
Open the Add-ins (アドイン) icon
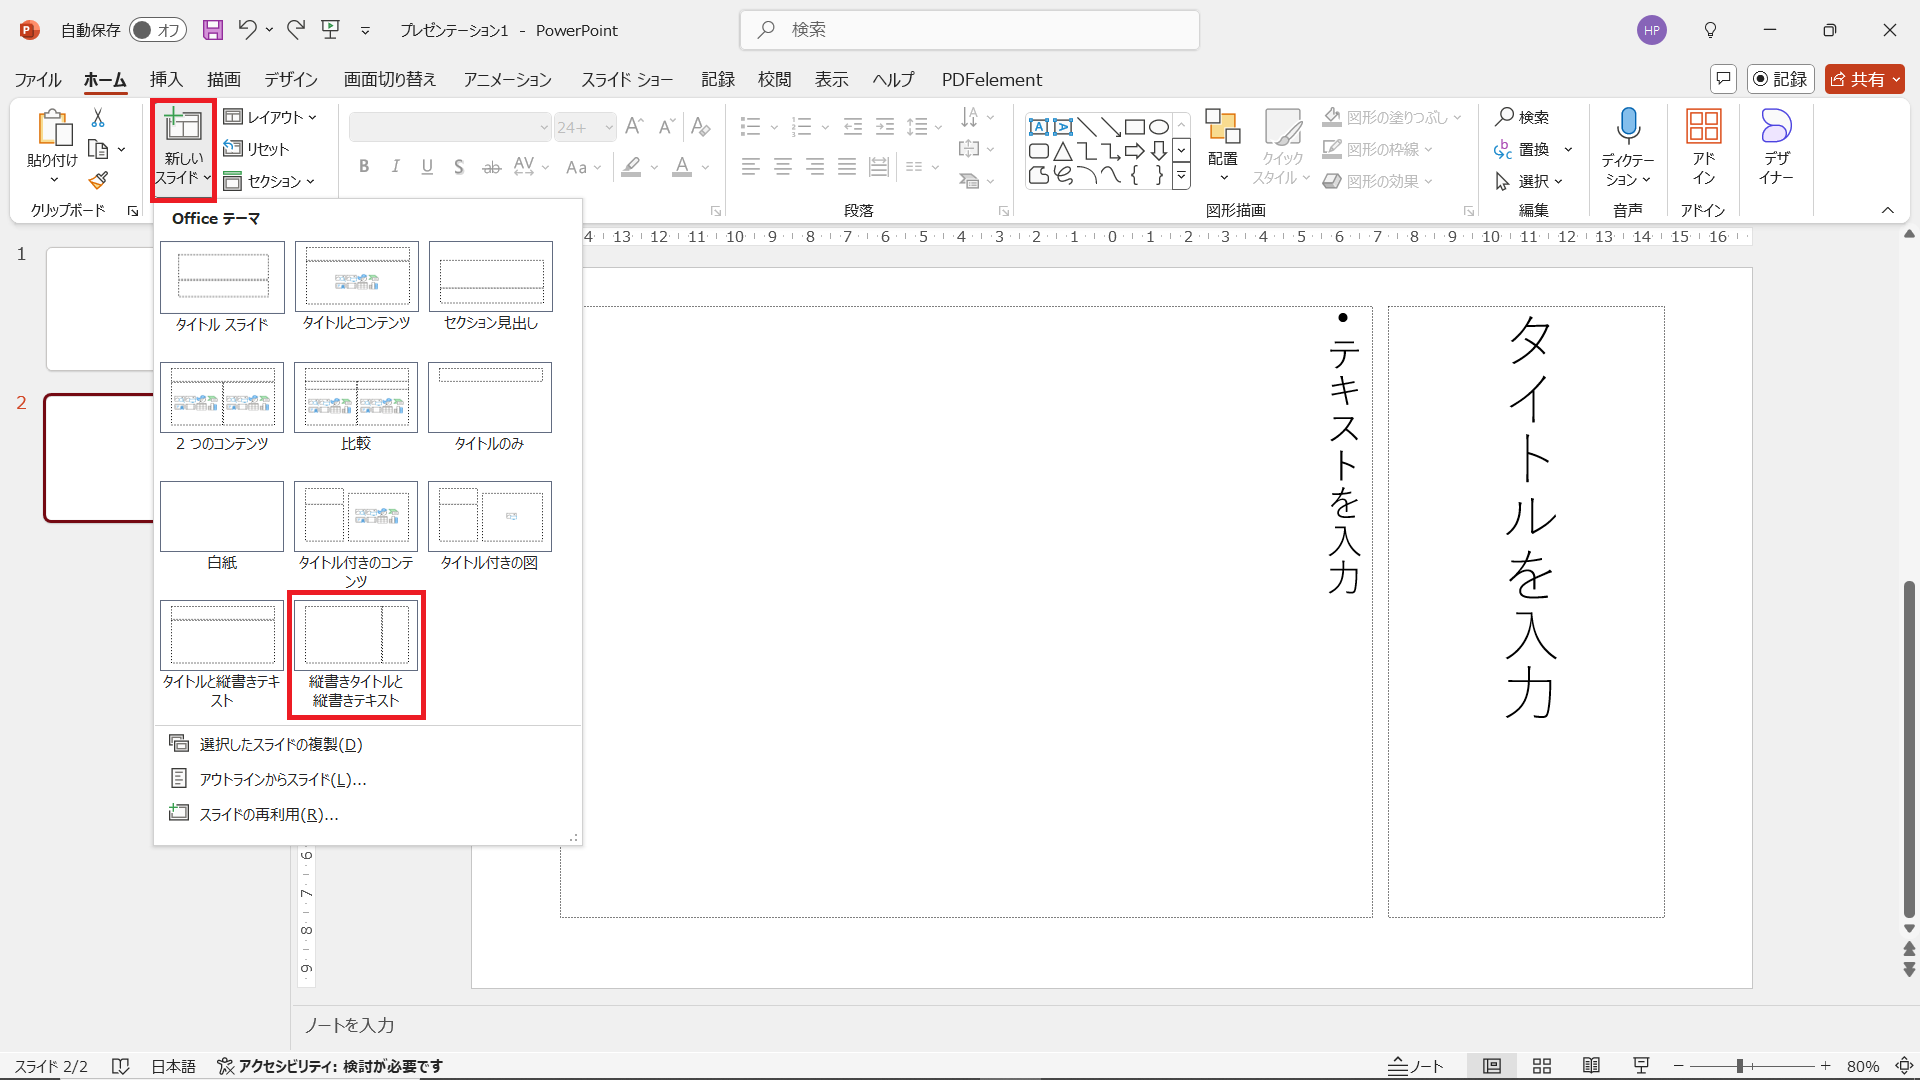(x=1704, y=126)
